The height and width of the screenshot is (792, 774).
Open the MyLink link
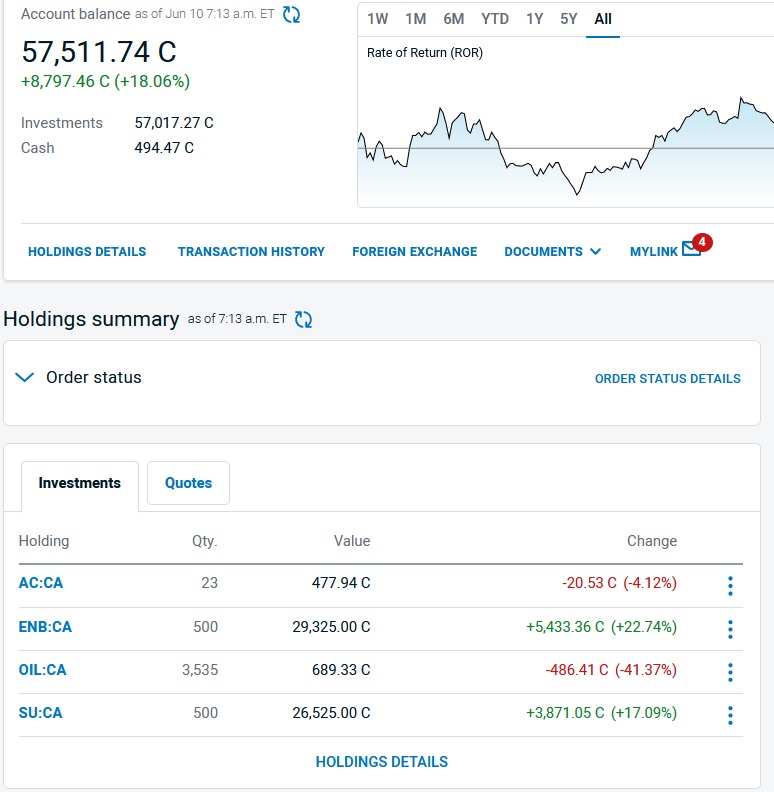click(654, 252)
